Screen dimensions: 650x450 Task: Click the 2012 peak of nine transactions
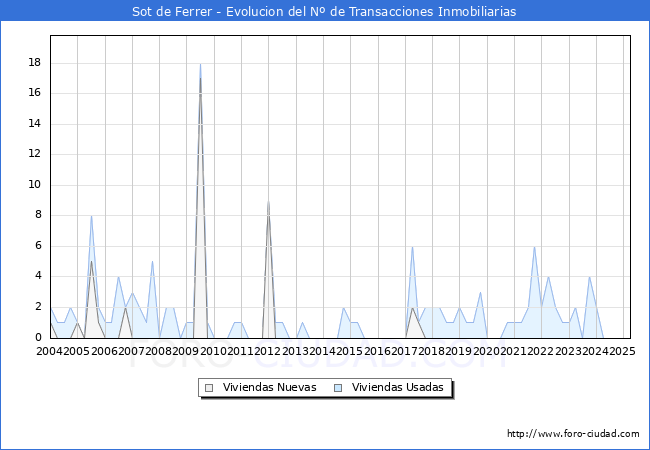268,202
